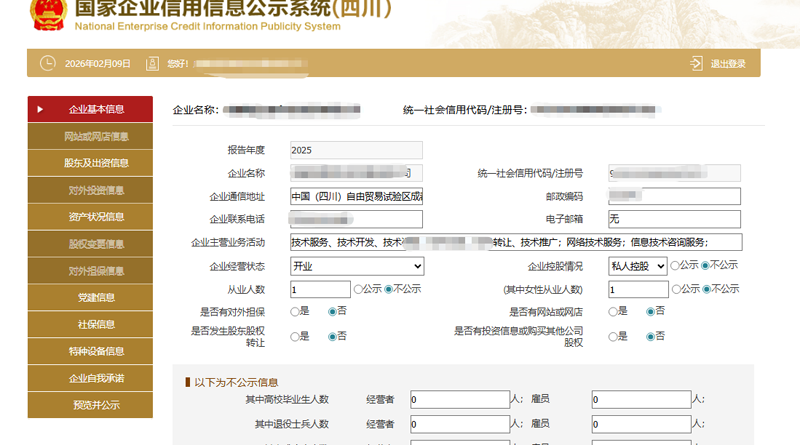Click the 企业通信地址 input field
Image resolution: width=800 pixels, height=445 pixels.
[356, 196]
